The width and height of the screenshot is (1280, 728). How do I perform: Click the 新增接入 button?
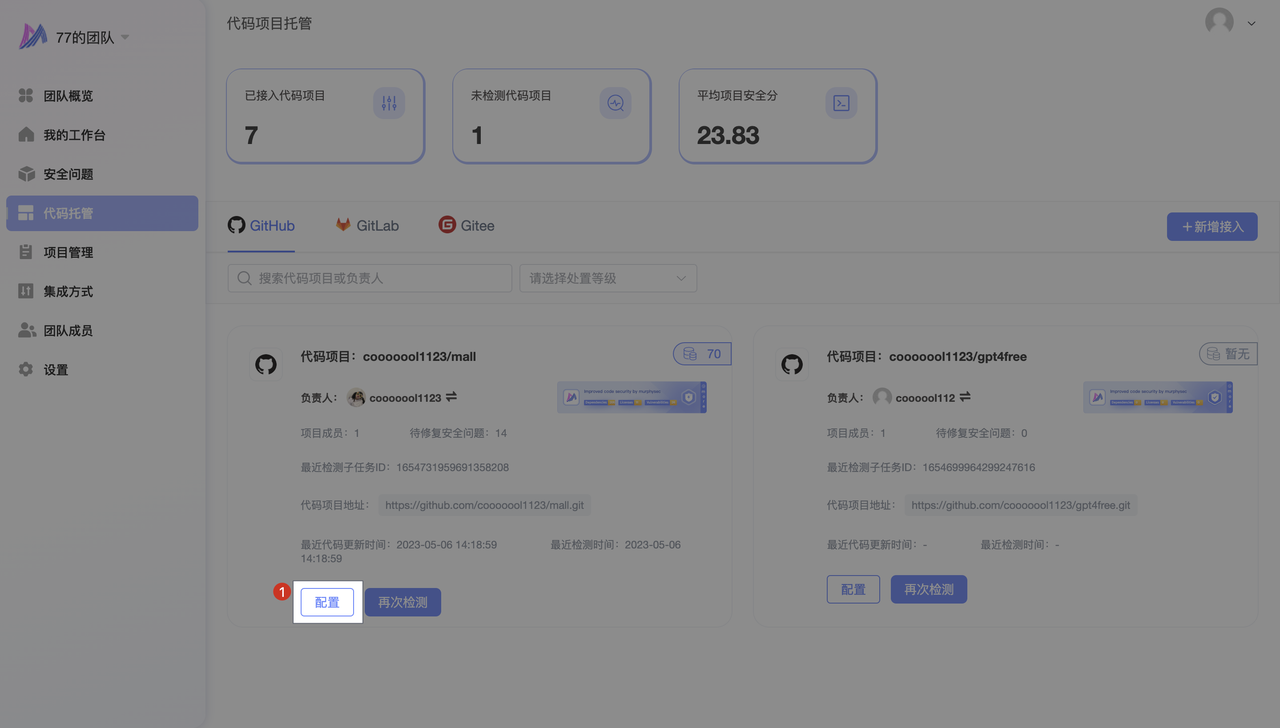(x=1212, y=226)
